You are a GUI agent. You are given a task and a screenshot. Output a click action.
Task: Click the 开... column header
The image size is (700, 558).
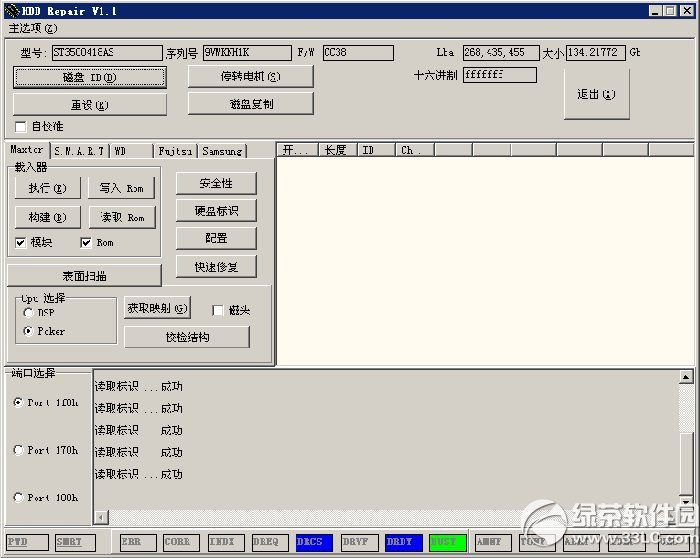pyautogui.click(x=297, y=150)
